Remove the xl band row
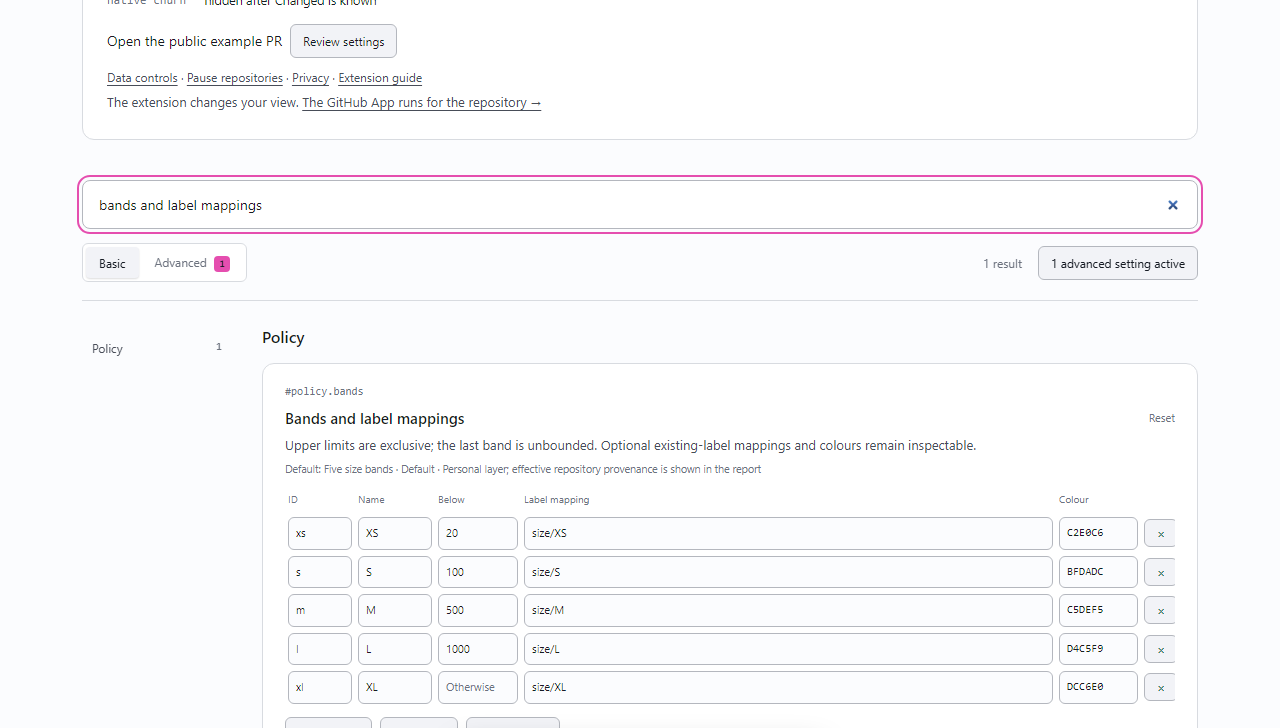Screen dimensions: 1280x728 1160,688
